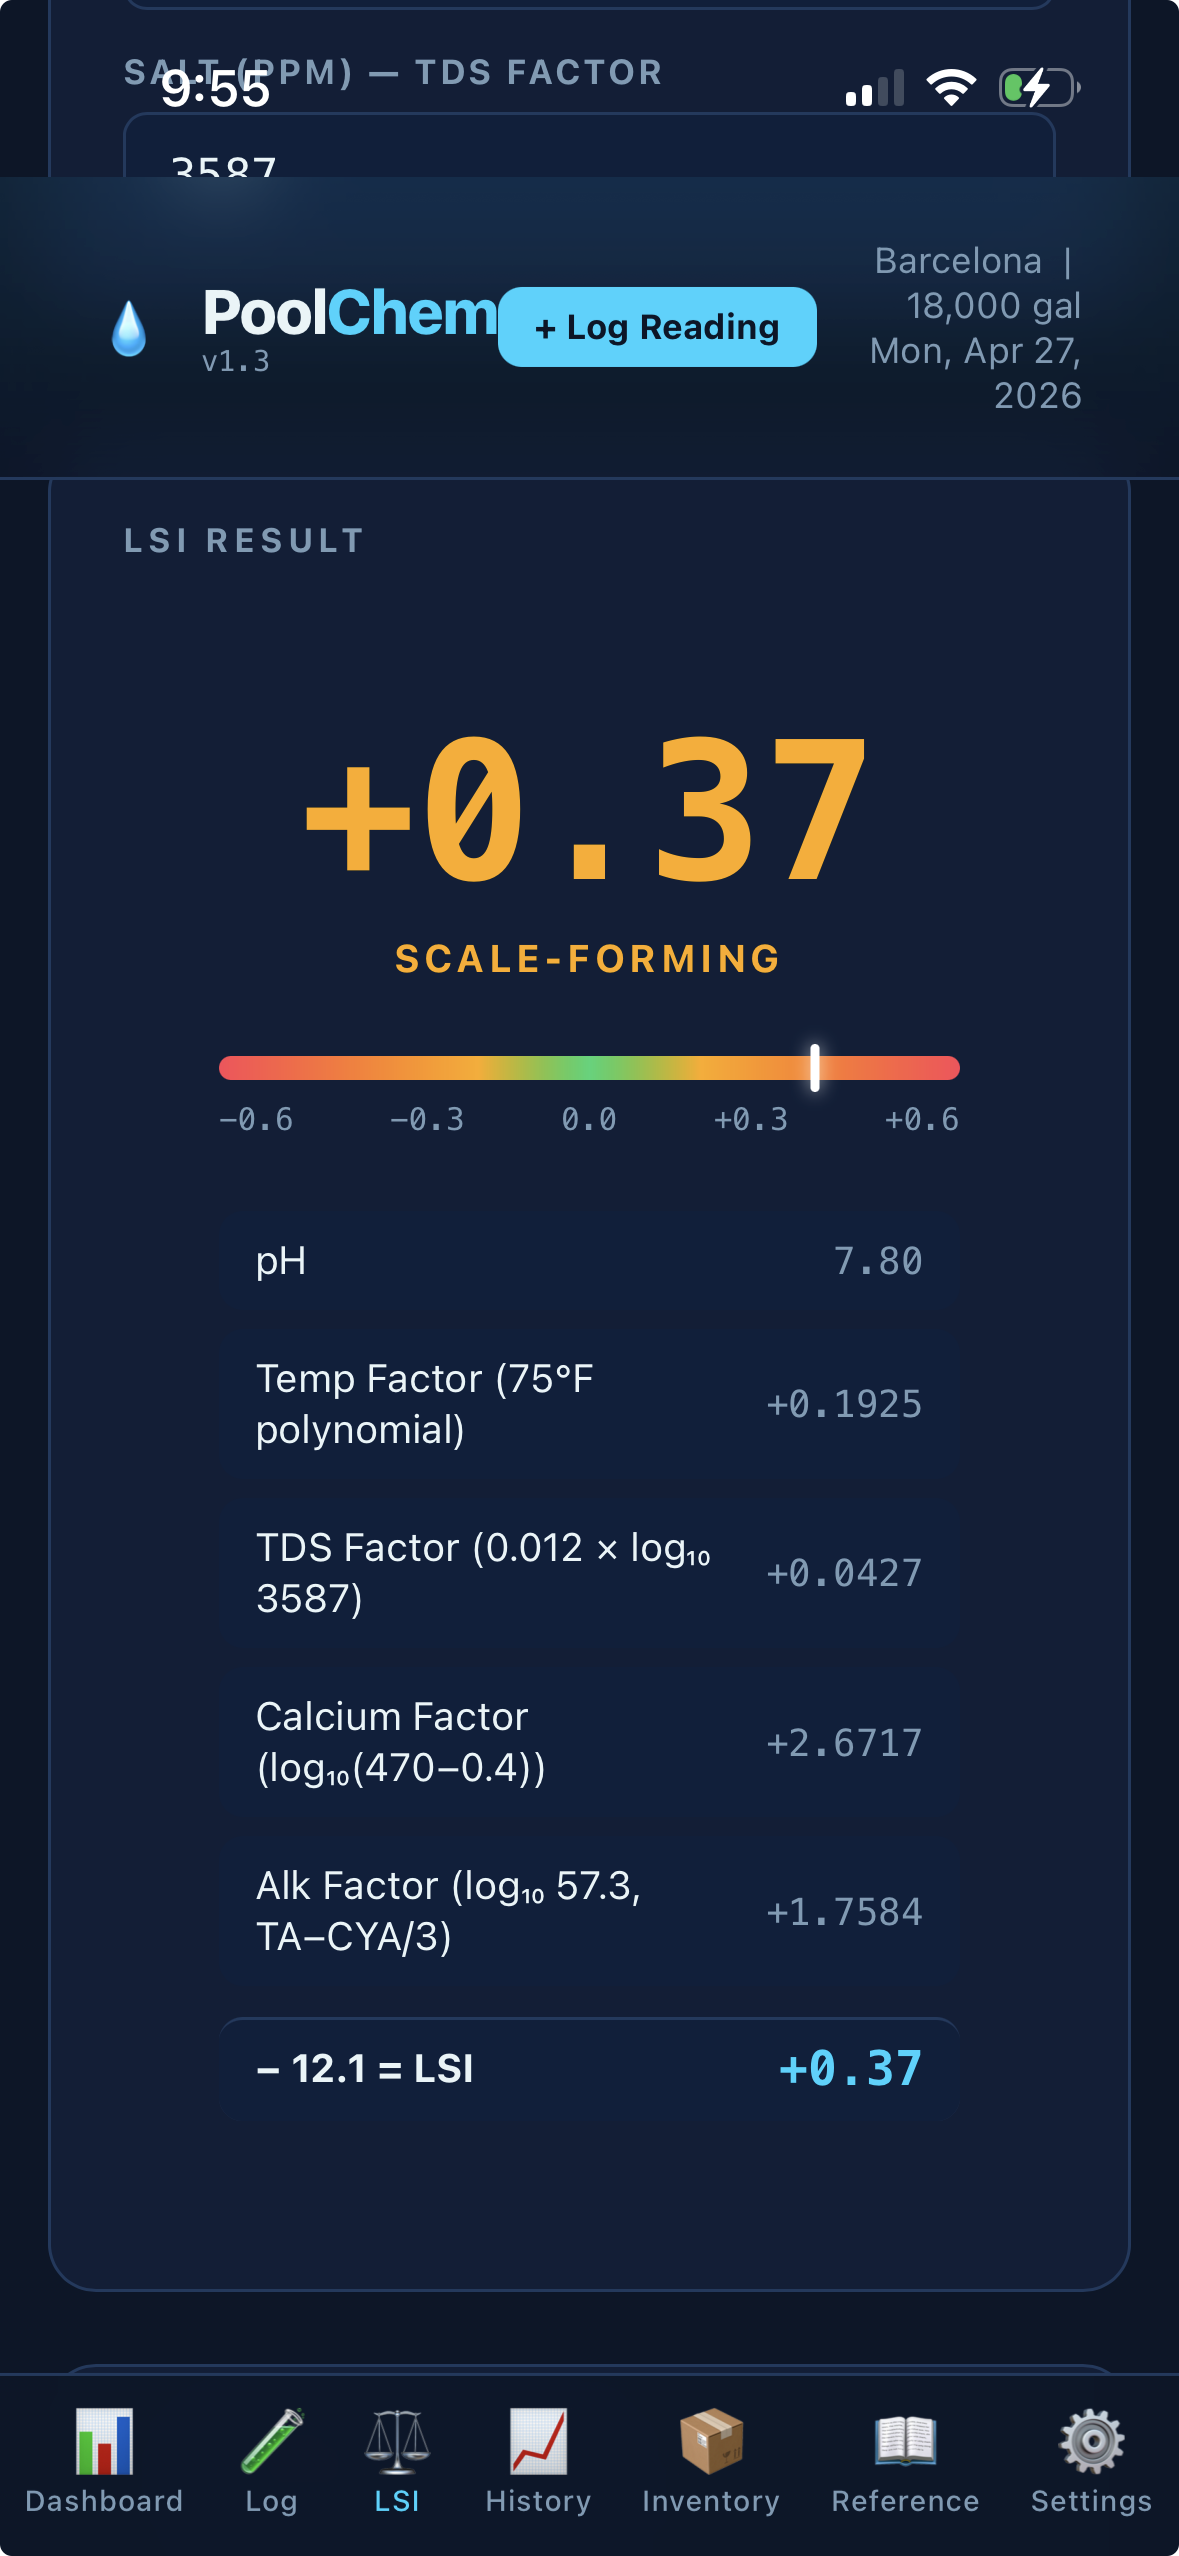Open the Log test tube icon
Viewport: 1179px width, 2556px height.
[270, 2441]
